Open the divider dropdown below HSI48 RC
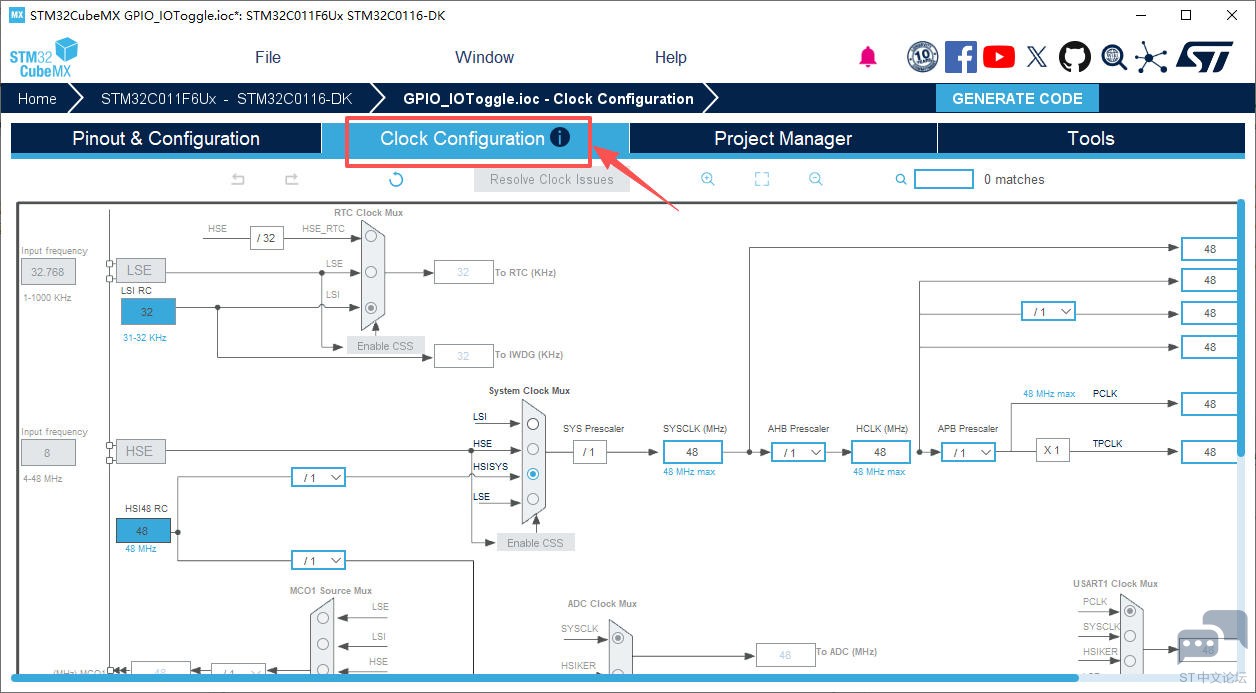Image resolution: width=1256 pixels, height=693 pixels. tap(318, 560)
